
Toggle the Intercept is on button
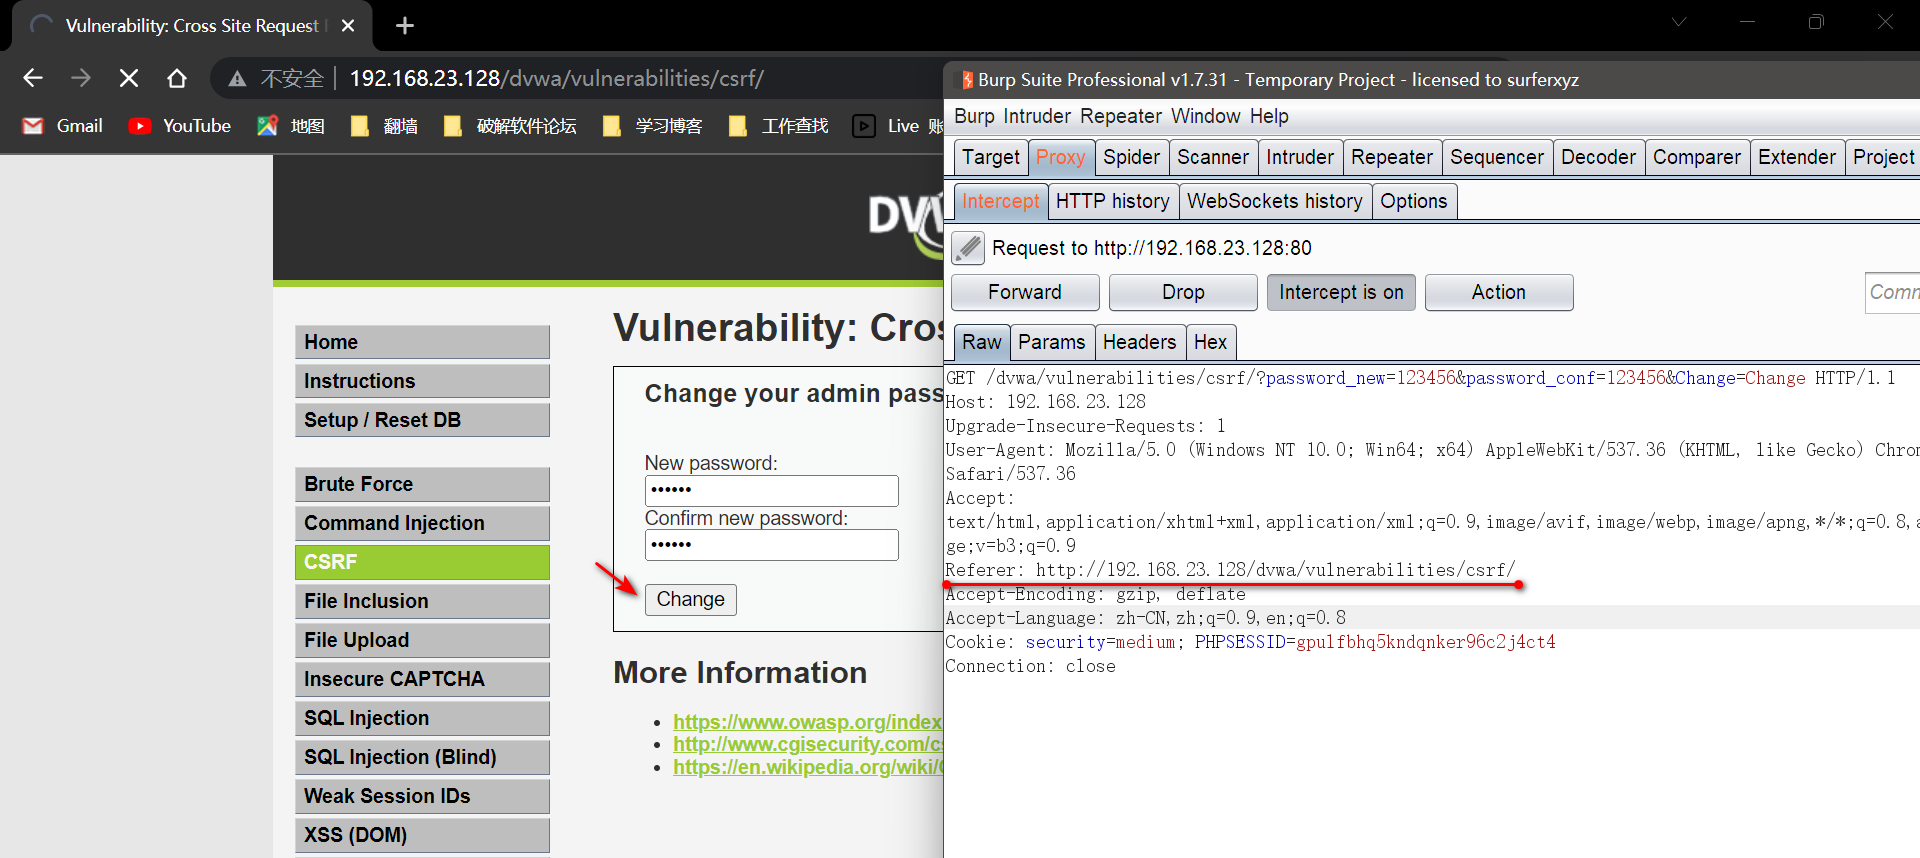(1340, 292)
